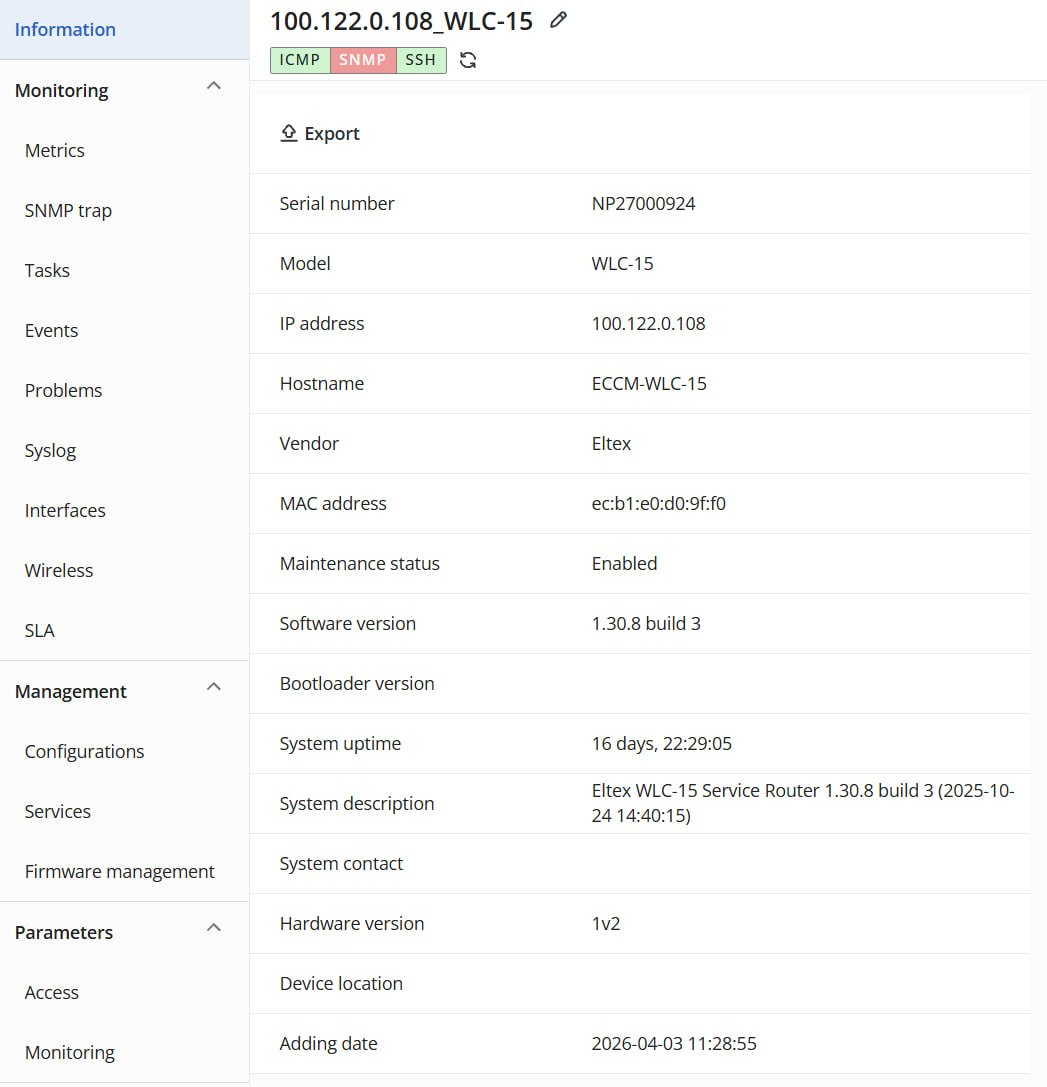The image size is (1047, 1087).
Task: Click the refresh status icon
Action: point(468,60)
